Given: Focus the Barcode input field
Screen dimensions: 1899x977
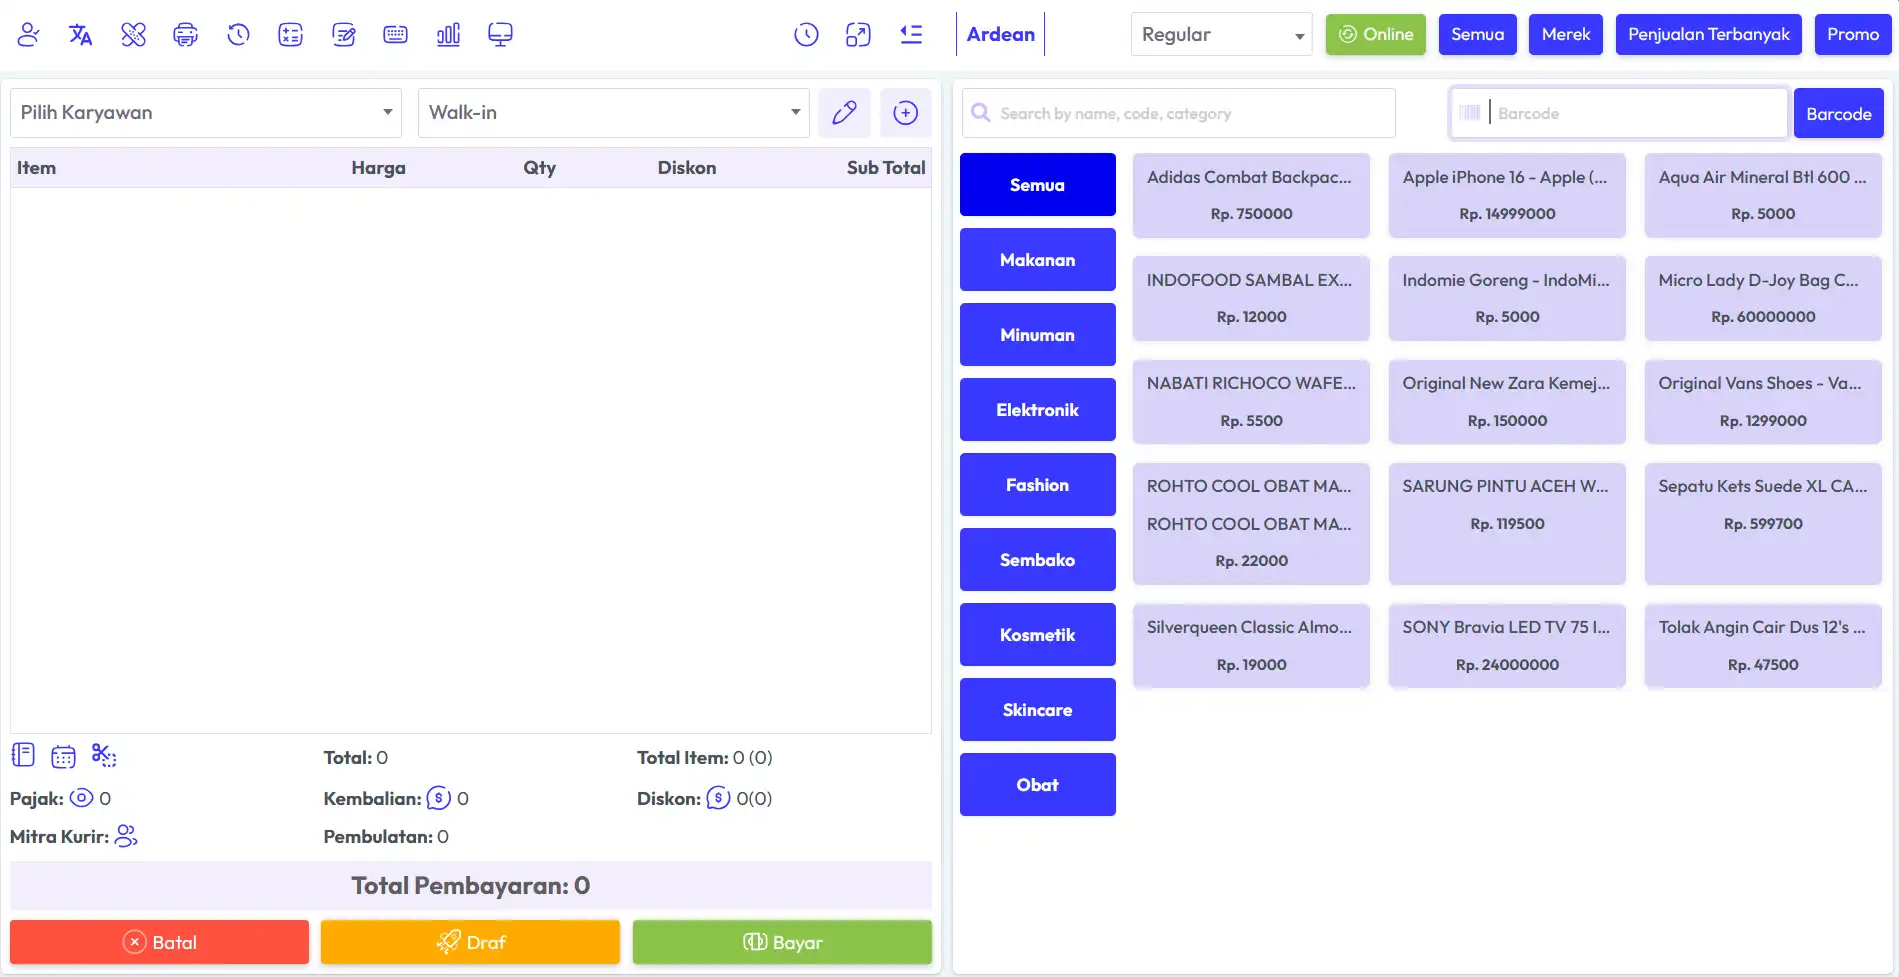Looking at the screenshot, I should pyautogui.click(x=1619, y=113).
